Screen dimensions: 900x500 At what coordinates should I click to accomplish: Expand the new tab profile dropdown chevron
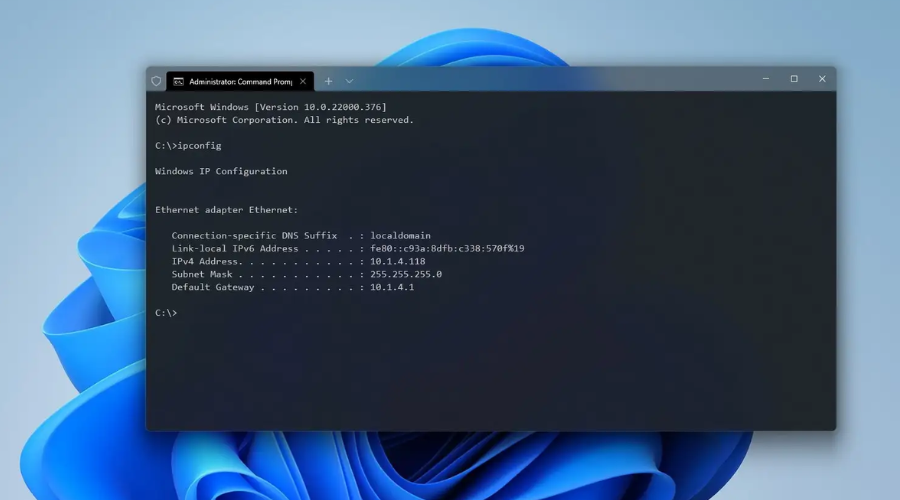click(x=349, y=82)
